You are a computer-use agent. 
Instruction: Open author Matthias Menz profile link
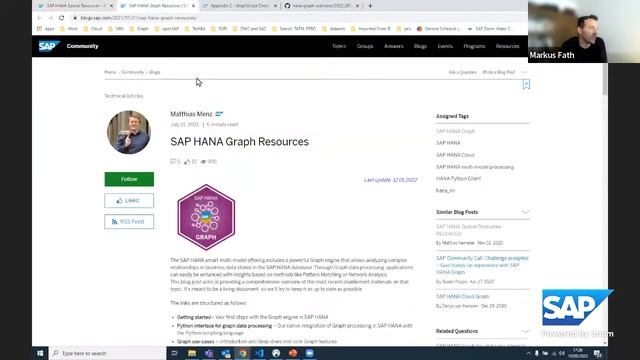click(x=191, y=114)
